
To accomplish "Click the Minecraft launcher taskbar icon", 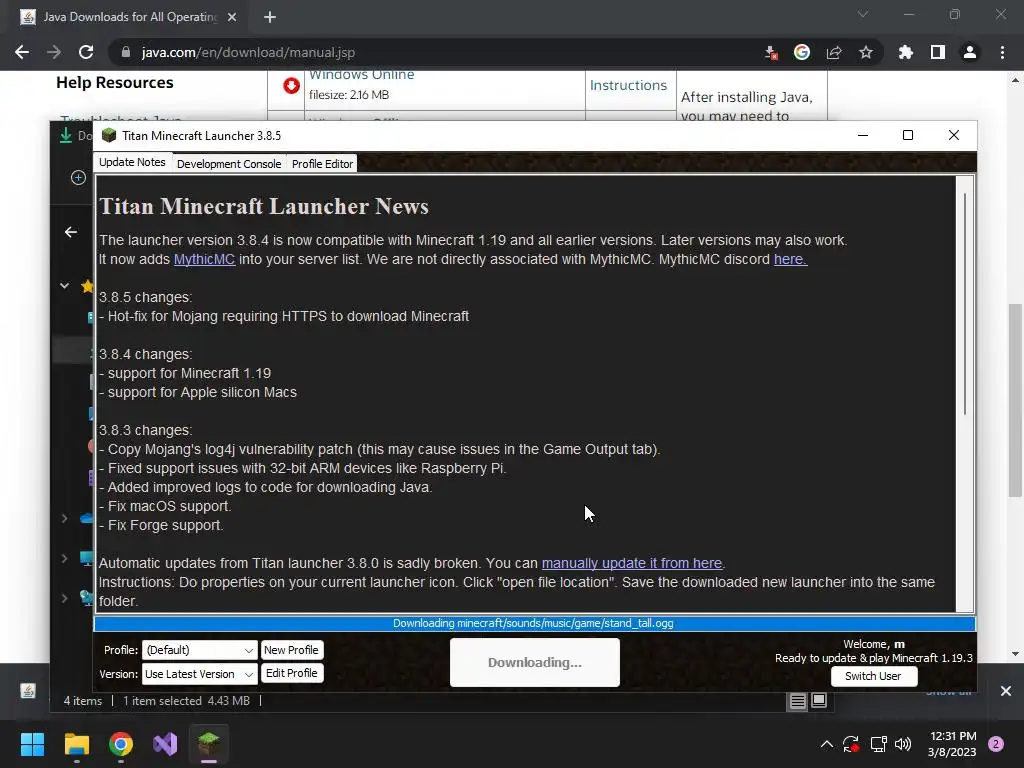I will point(209,744).
